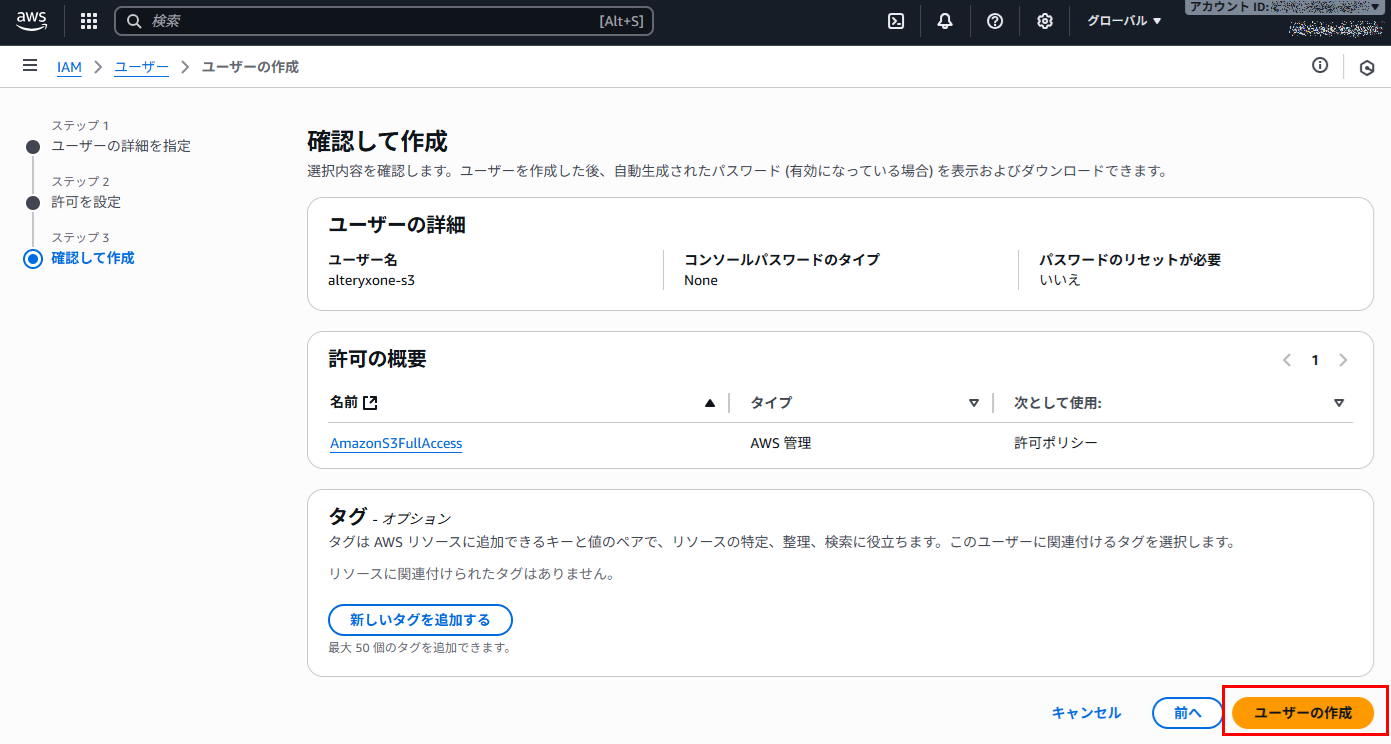Open settings gear in the top bar
This screenshot has height=744, width=1391.
point(1045,21)
